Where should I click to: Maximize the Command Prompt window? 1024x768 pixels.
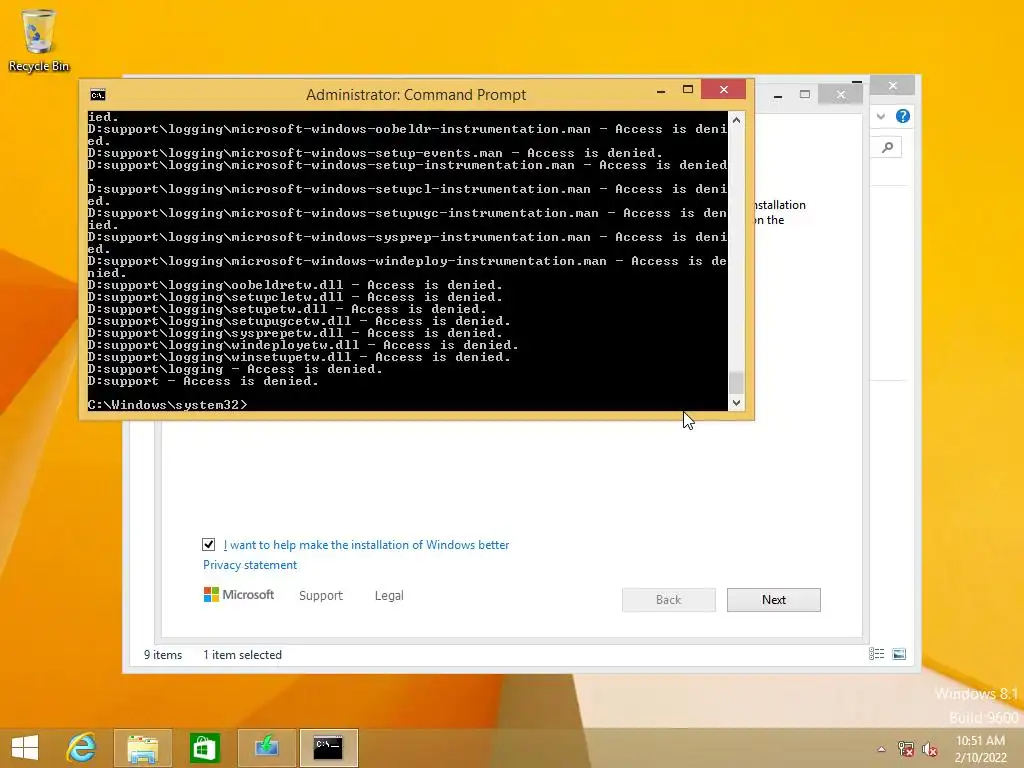click(x=688, y=90)
